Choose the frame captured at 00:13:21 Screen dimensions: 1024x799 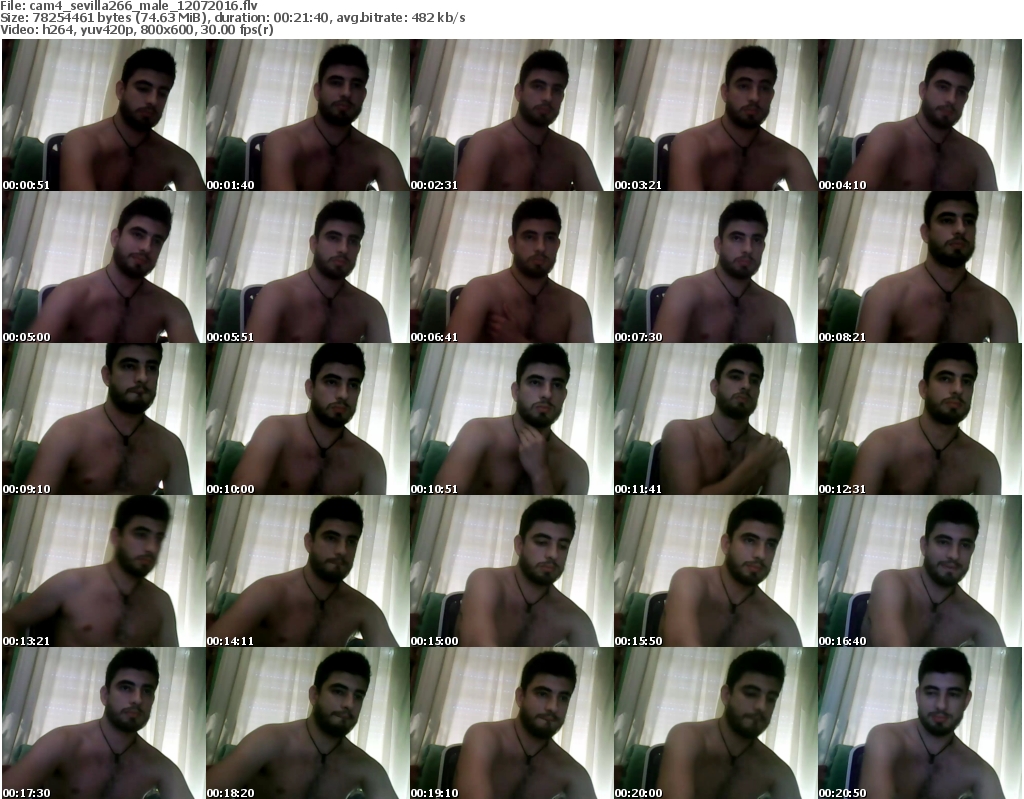[104, 571]
